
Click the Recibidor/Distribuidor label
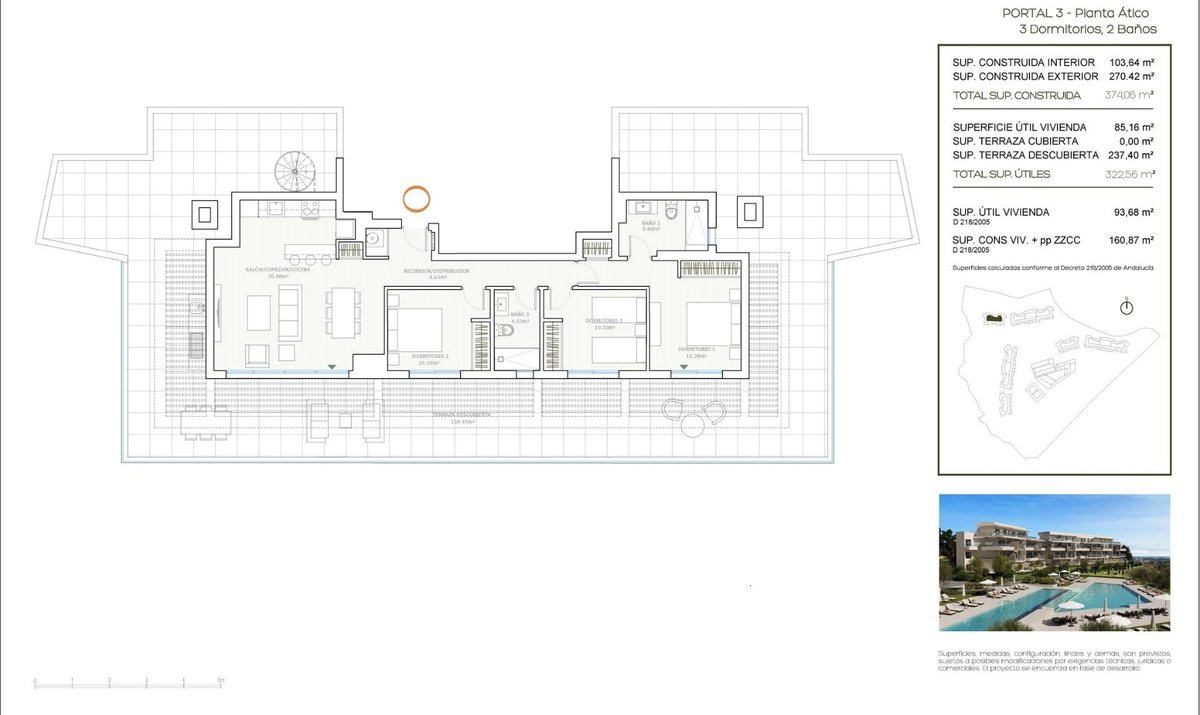436,272
